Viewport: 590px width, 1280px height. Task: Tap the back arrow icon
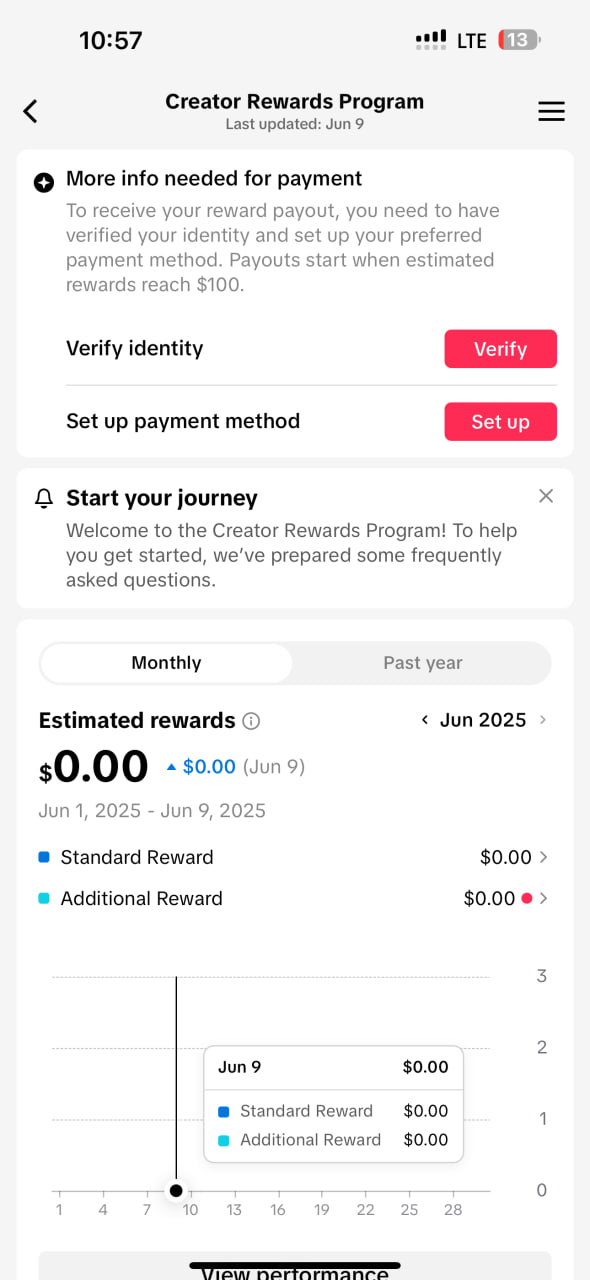click(x=30, y=111)
